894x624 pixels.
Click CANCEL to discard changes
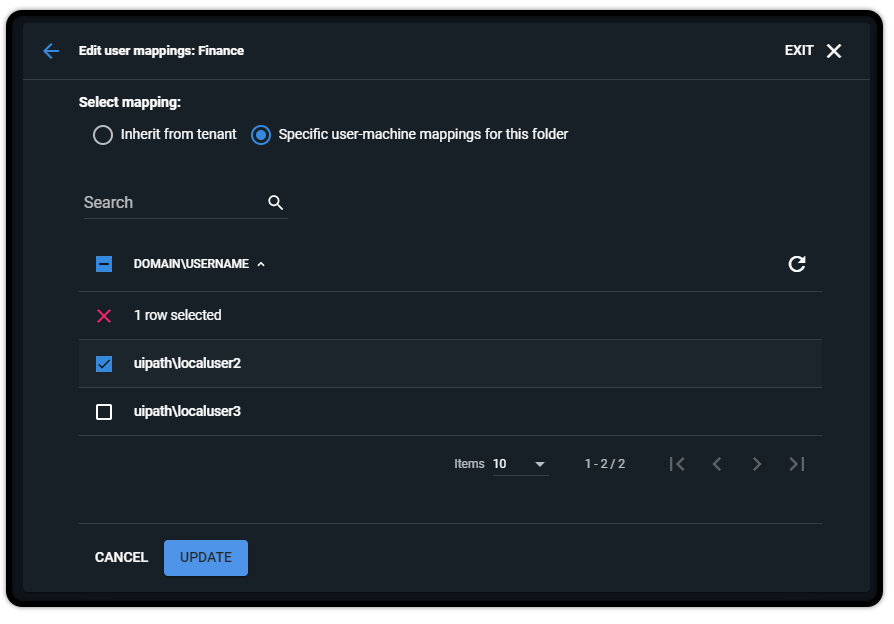coord(121,557)
